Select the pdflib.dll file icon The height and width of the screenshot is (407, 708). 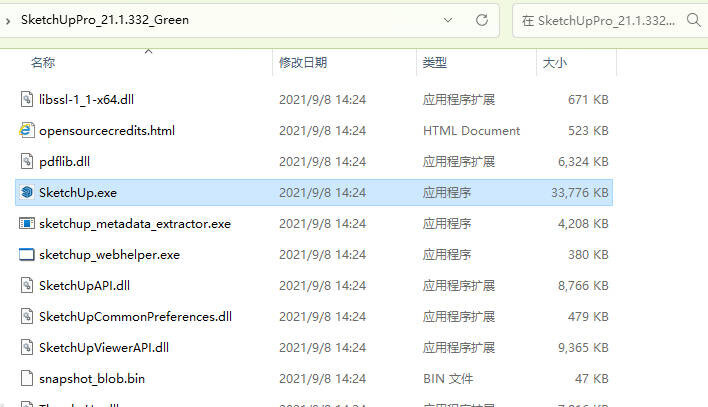click(x=27, y=161)
